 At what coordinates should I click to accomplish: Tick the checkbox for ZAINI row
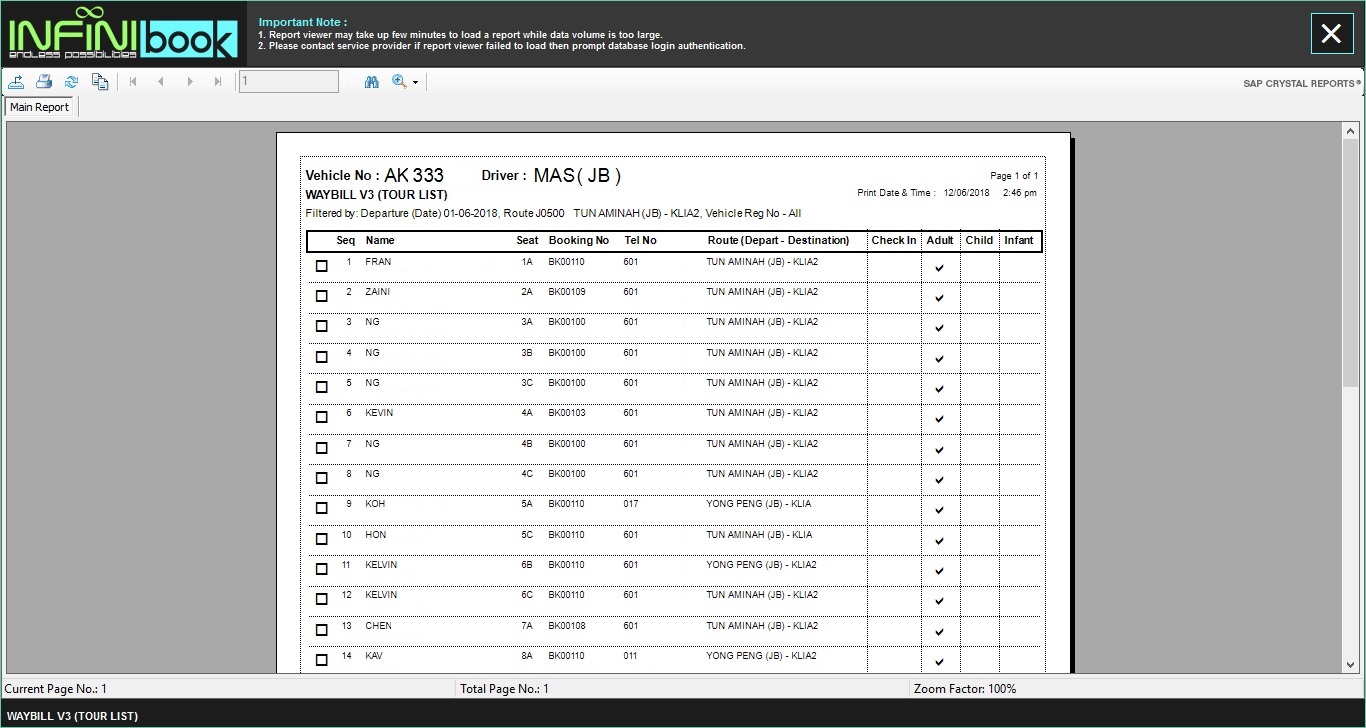click(x=321, y=296)
